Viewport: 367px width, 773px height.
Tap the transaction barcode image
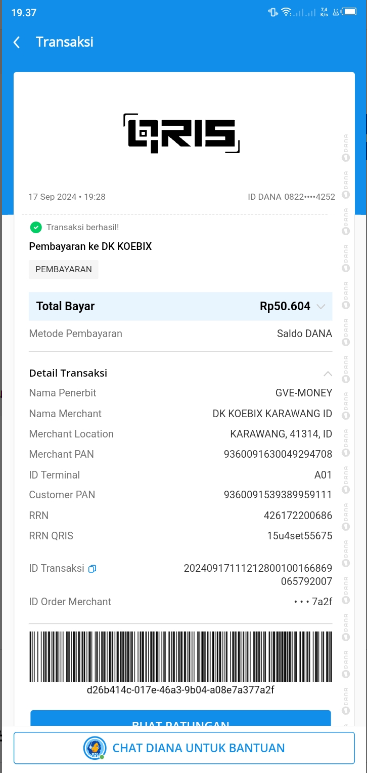[181, 657]
